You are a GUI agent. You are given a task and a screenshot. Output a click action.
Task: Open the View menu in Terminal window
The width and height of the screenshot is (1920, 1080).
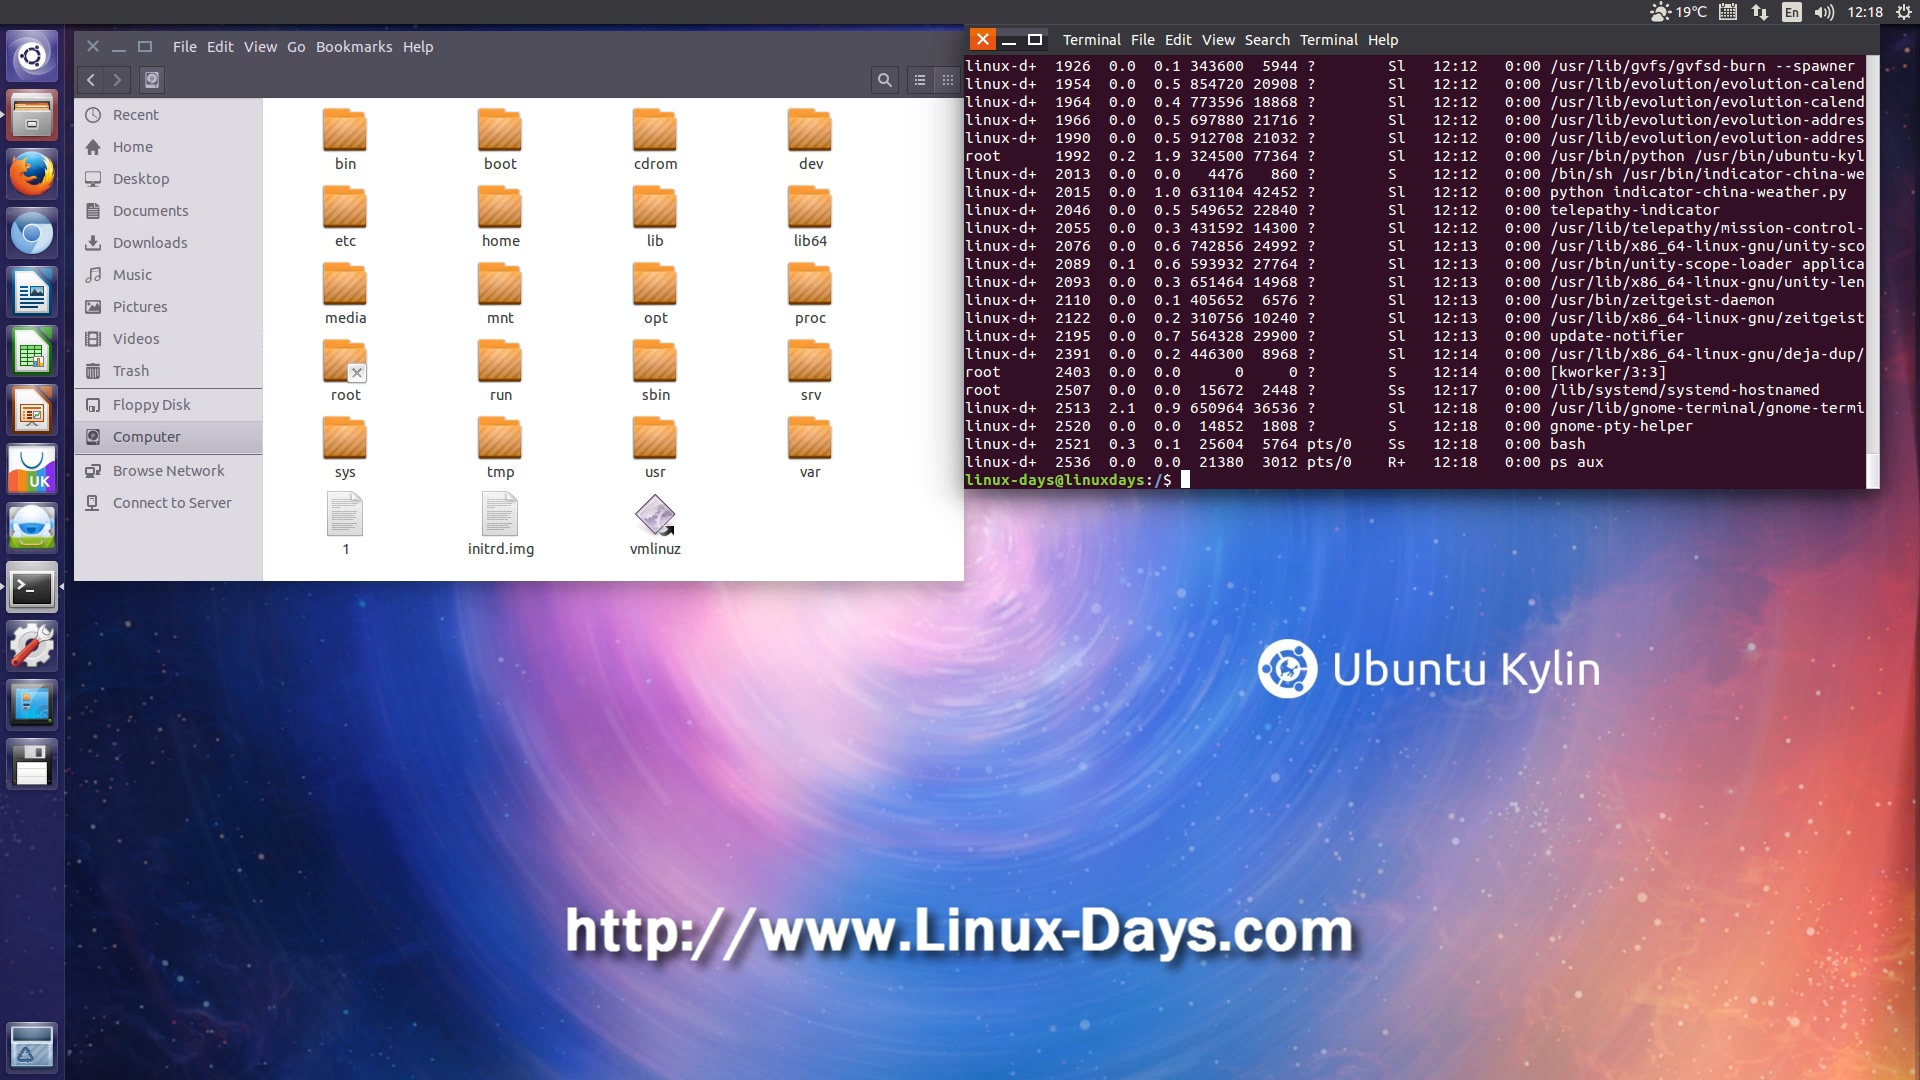click(1218, 40)
